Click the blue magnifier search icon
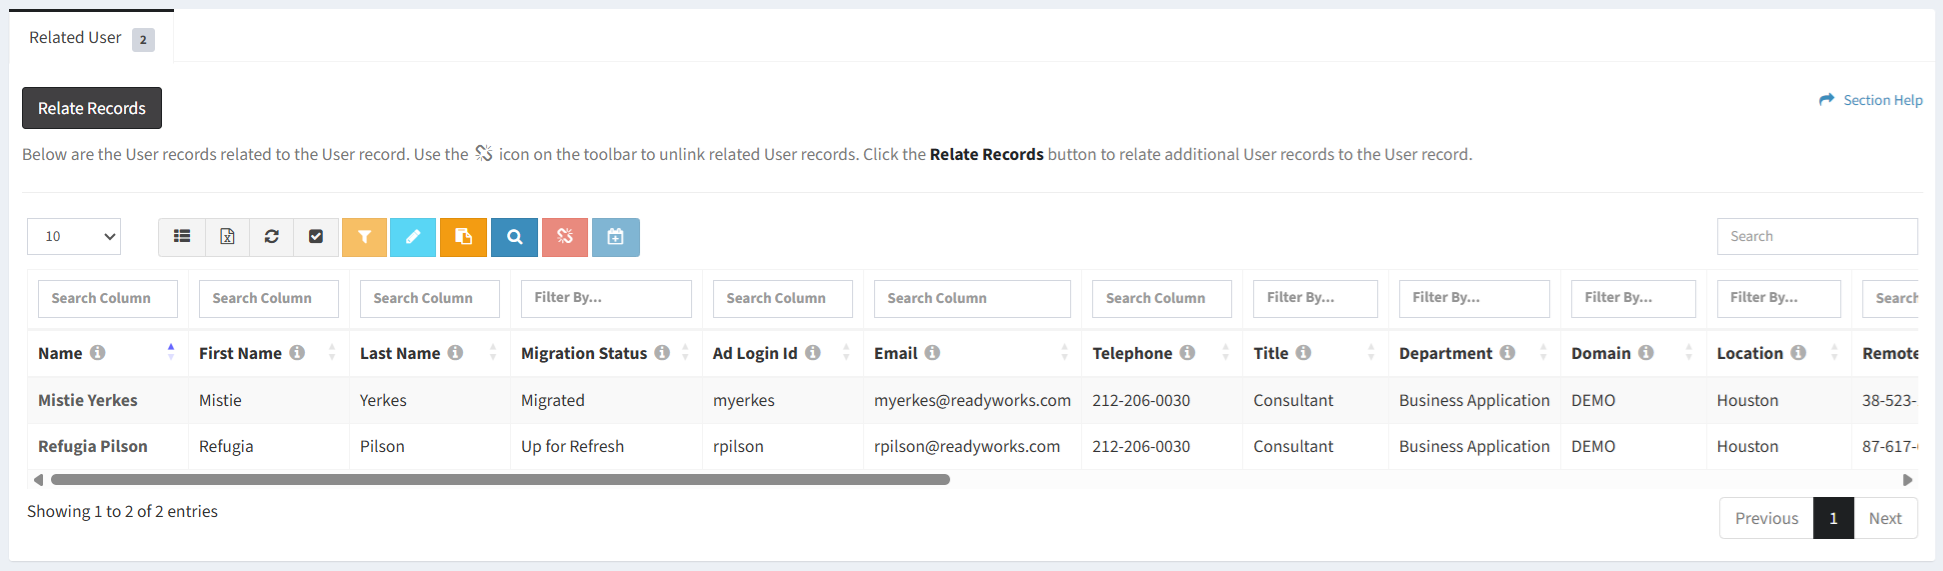Viewport: 1943px width, 571px height. [514, 237]
